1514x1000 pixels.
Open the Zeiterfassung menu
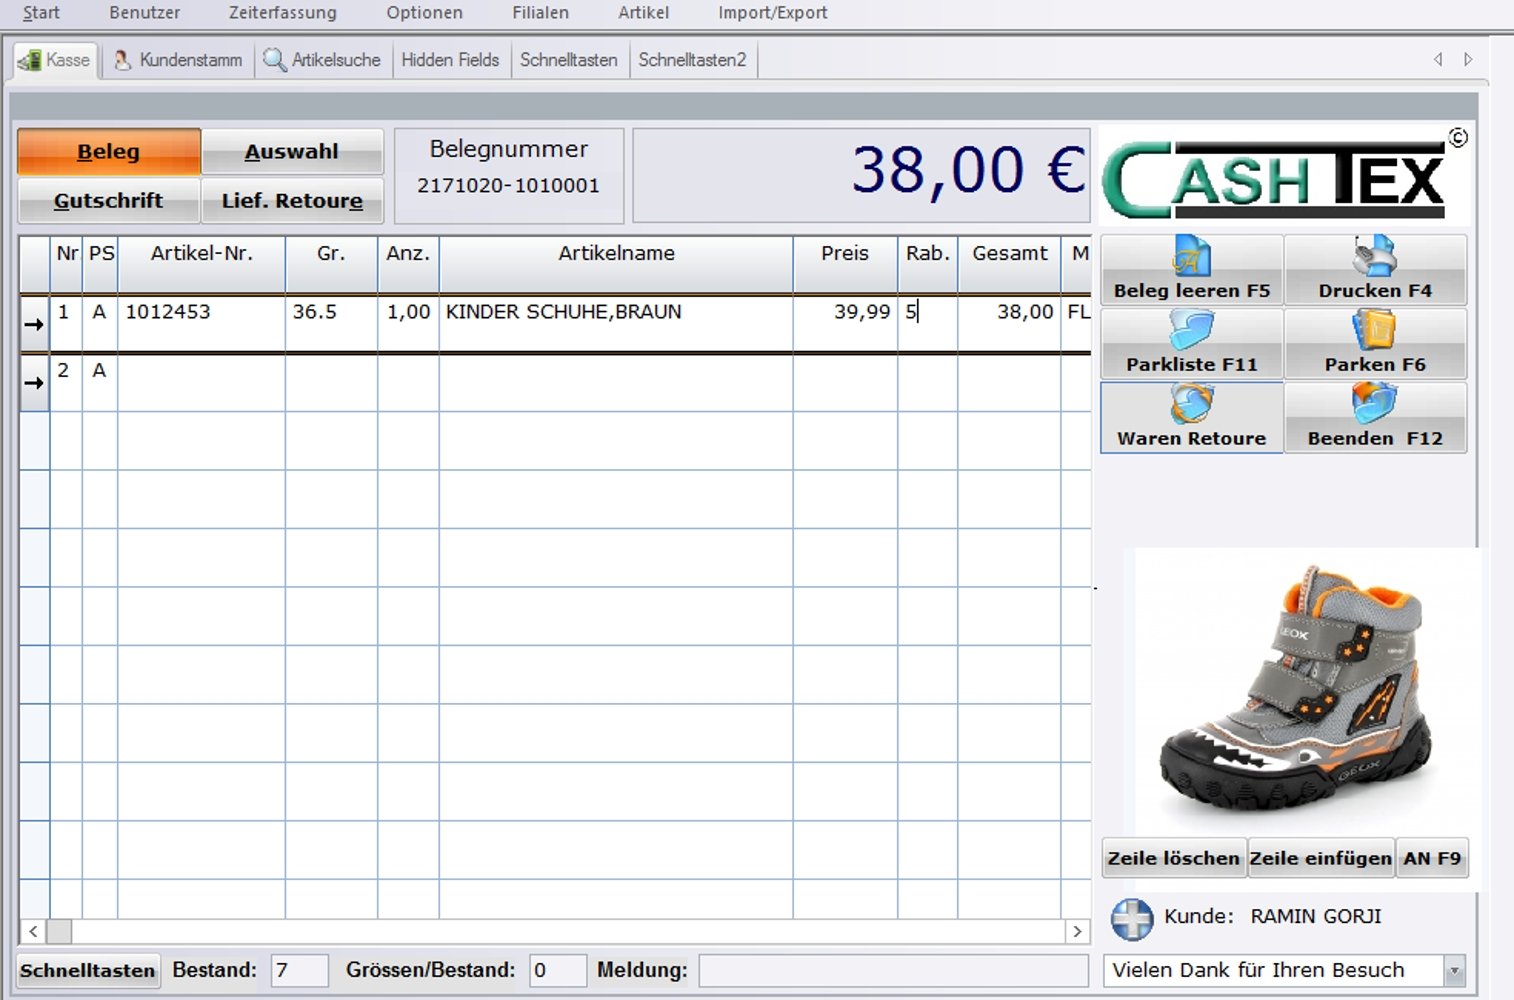pos(283,13)
